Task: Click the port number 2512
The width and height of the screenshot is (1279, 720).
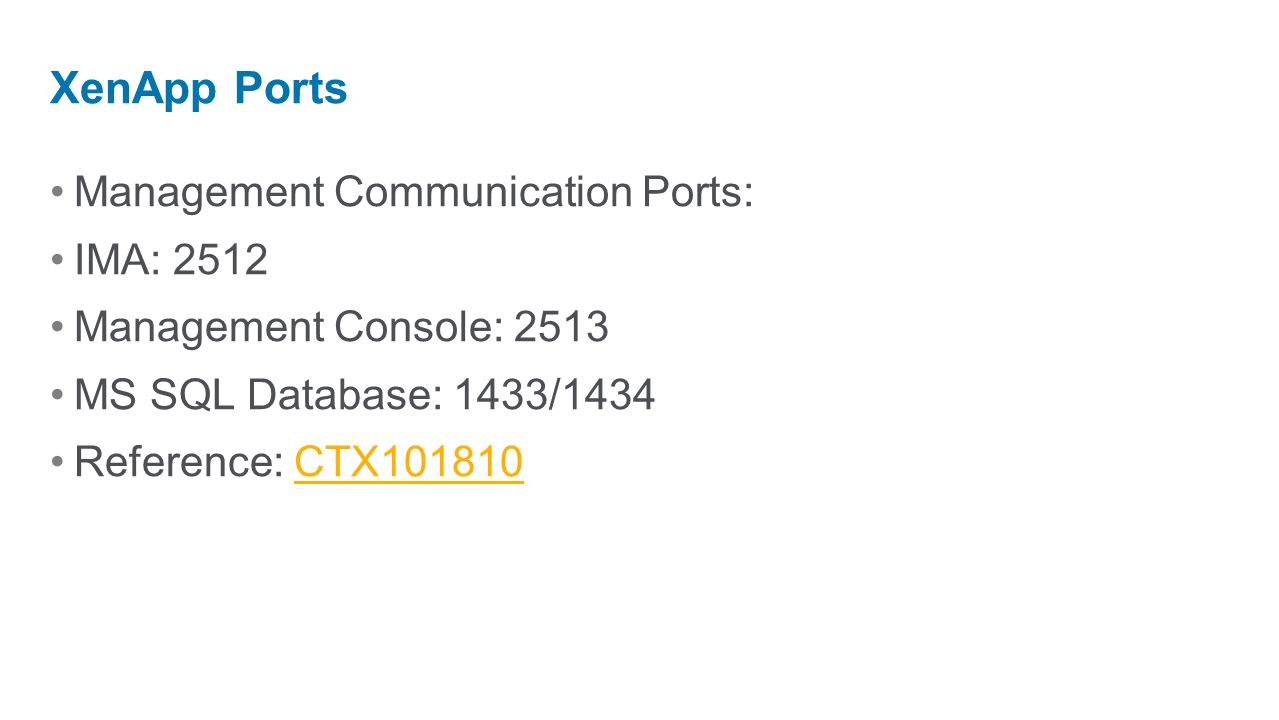Action: click(x=221, y=260)
